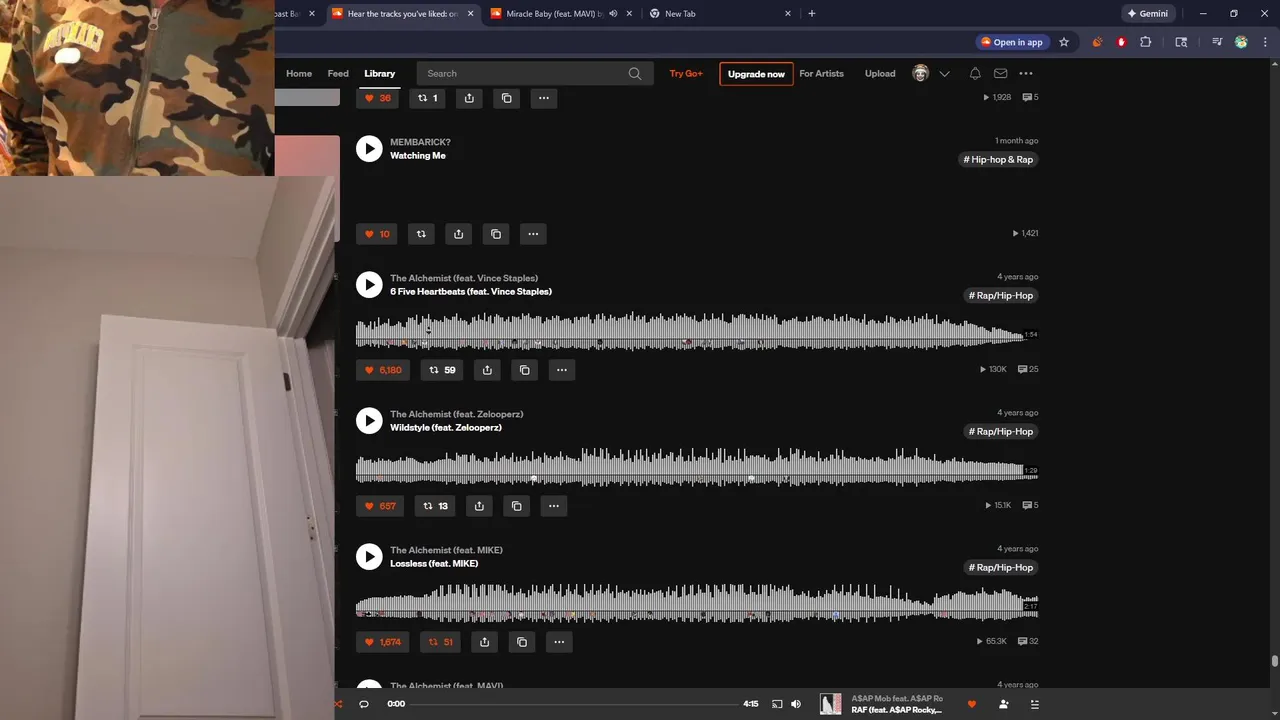Screen dimensions: 1280x720
Task: Play 6 Five Heartbeats track
Action: click(x=369, y=284)
